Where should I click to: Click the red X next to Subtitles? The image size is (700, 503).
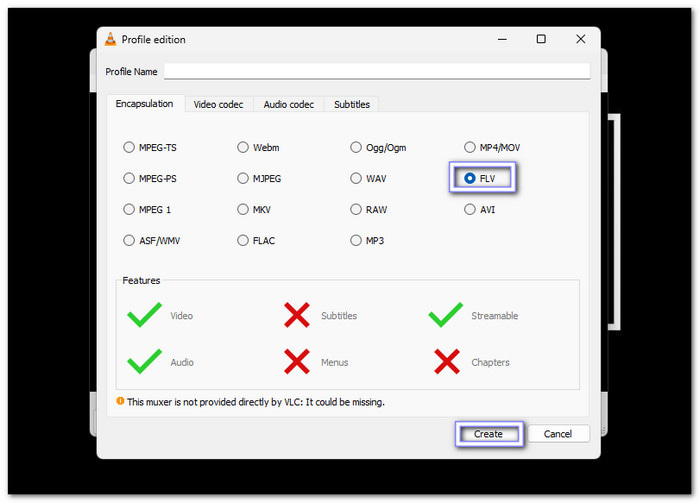[x=297, y=315]
